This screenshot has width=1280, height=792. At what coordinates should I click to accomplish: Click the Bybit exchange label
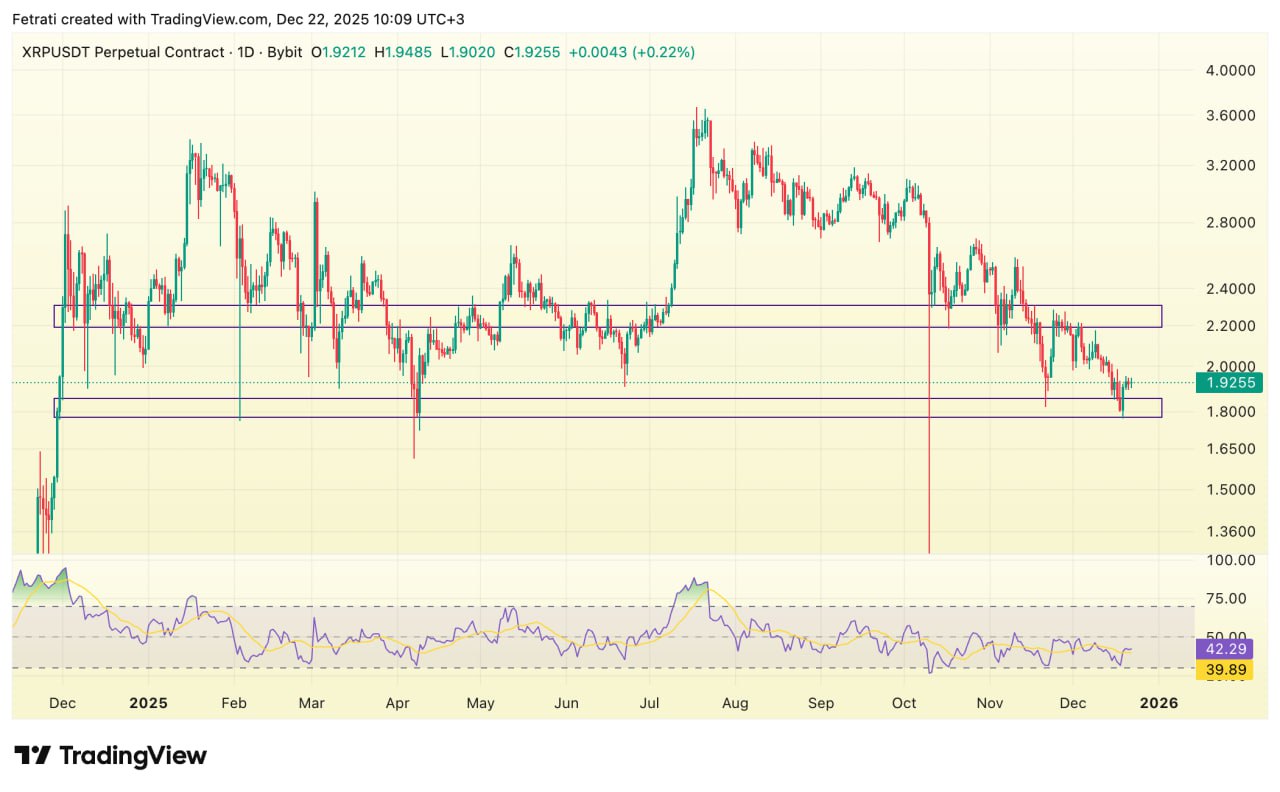pyautogui.click(x=285, y=52)
